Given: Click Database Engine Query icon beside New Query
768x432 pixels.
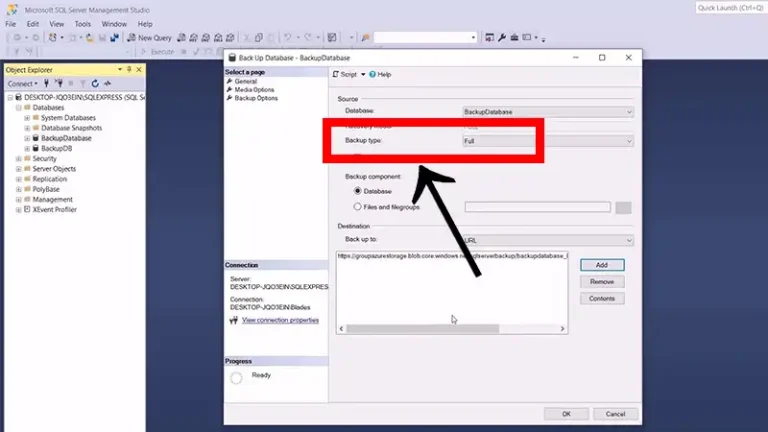Looking at the screenshot, I should pyautogui.click(x=181, y=38).
